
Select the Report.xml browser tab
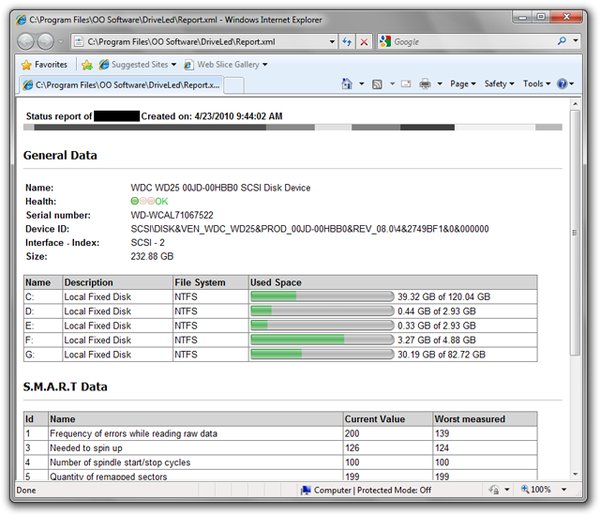(121, 85)
